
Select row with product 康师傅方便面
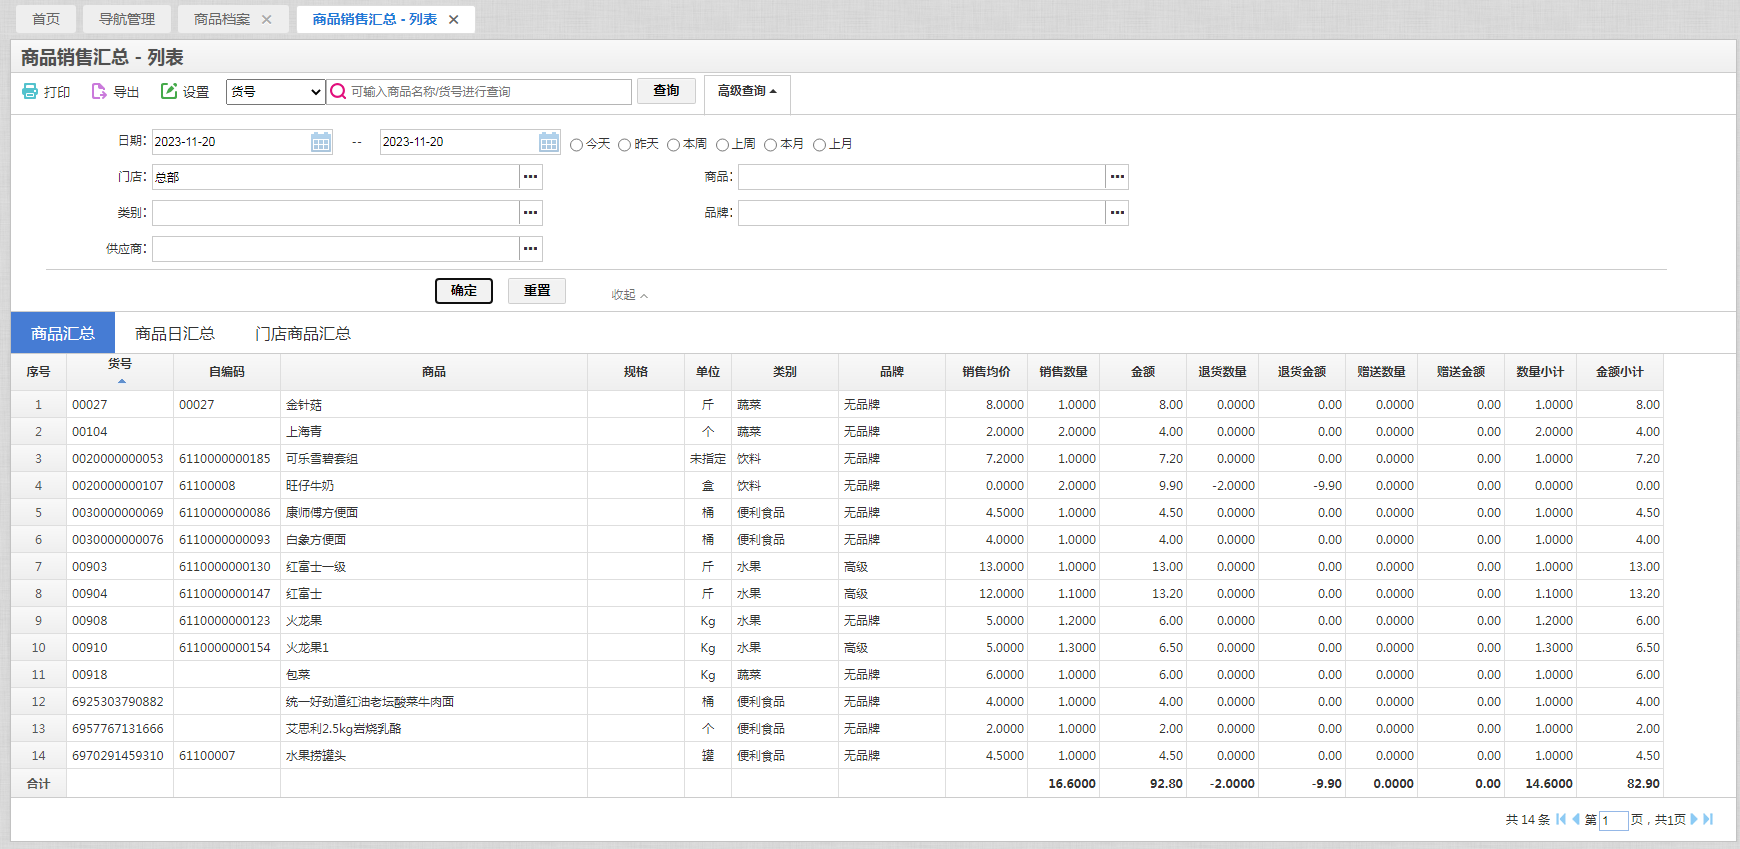837,513
